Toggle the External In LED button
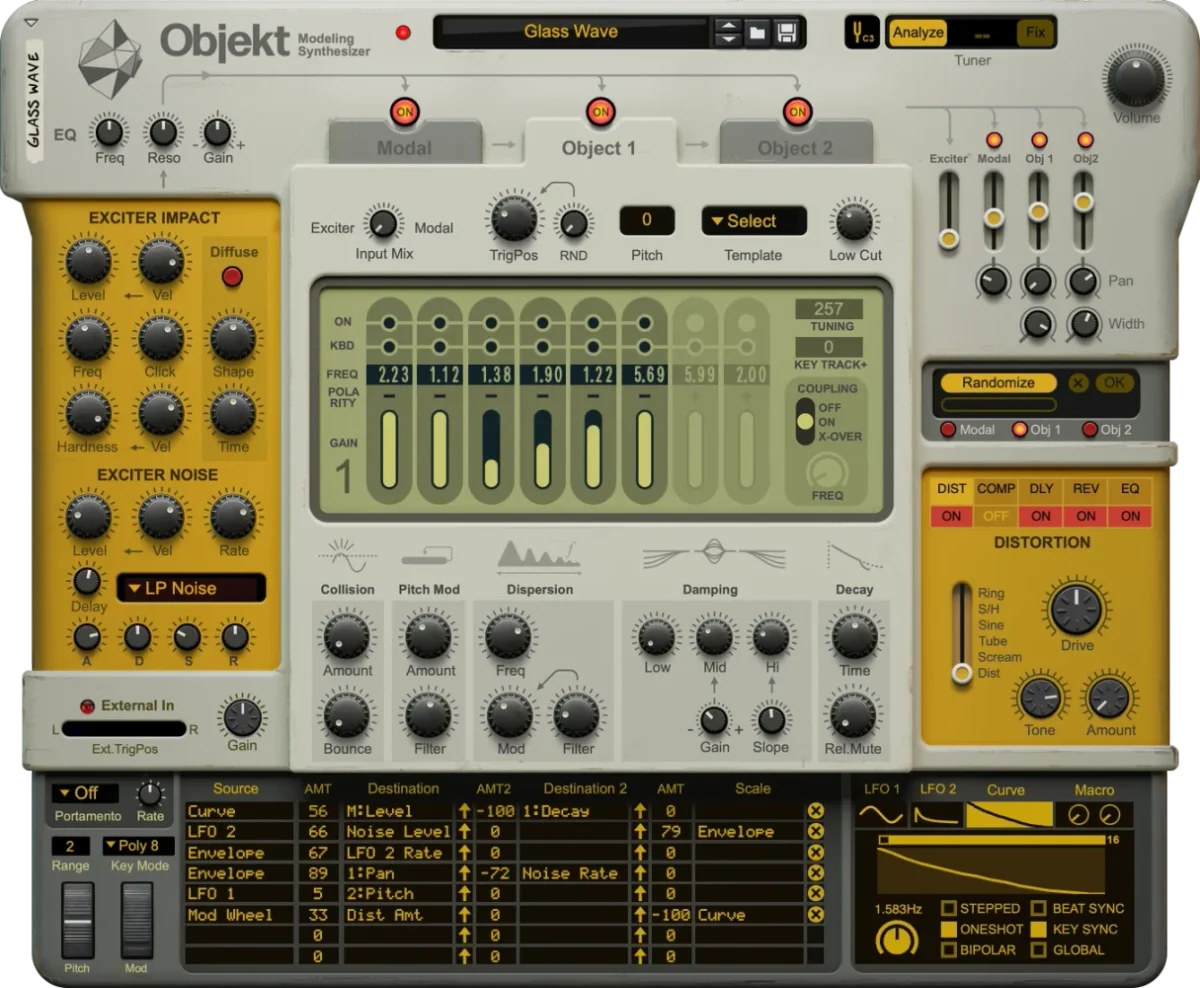1200x988 pixels. coord(87,706)
